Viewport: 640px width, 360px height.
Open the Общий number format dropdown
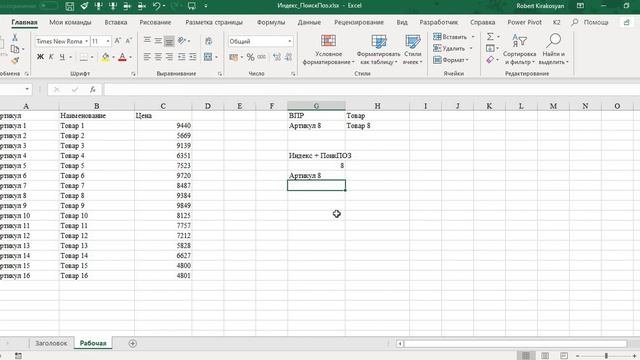coord(289,41)
